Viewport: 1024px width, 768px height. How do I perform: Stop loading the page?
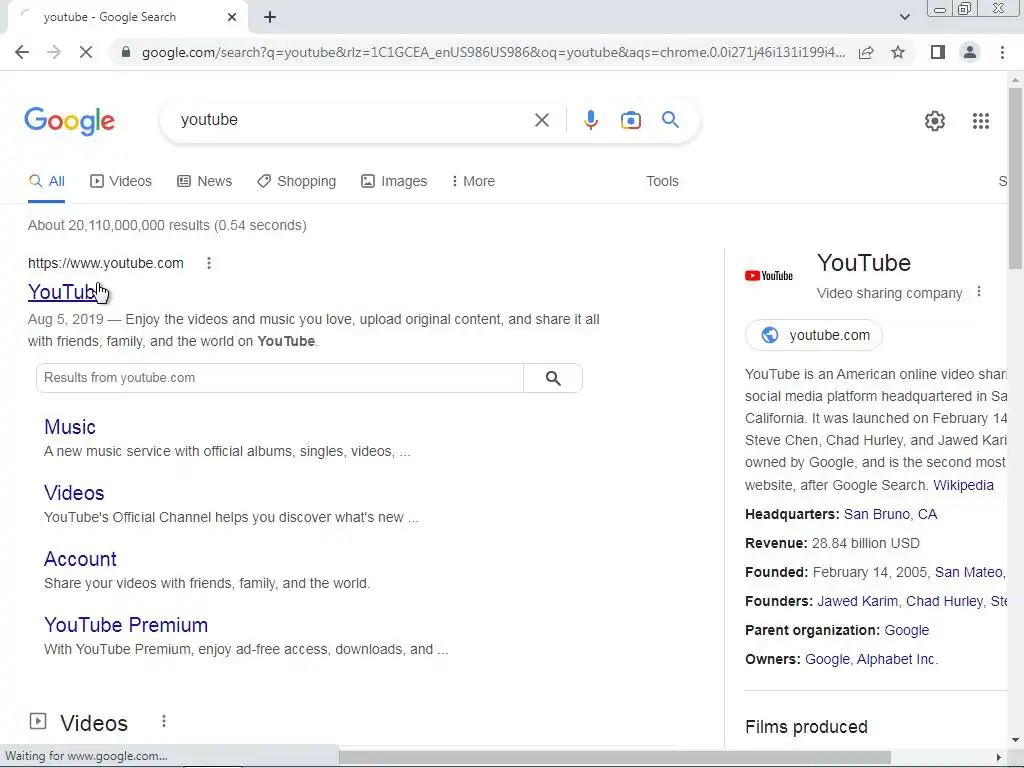click(86, 52)
